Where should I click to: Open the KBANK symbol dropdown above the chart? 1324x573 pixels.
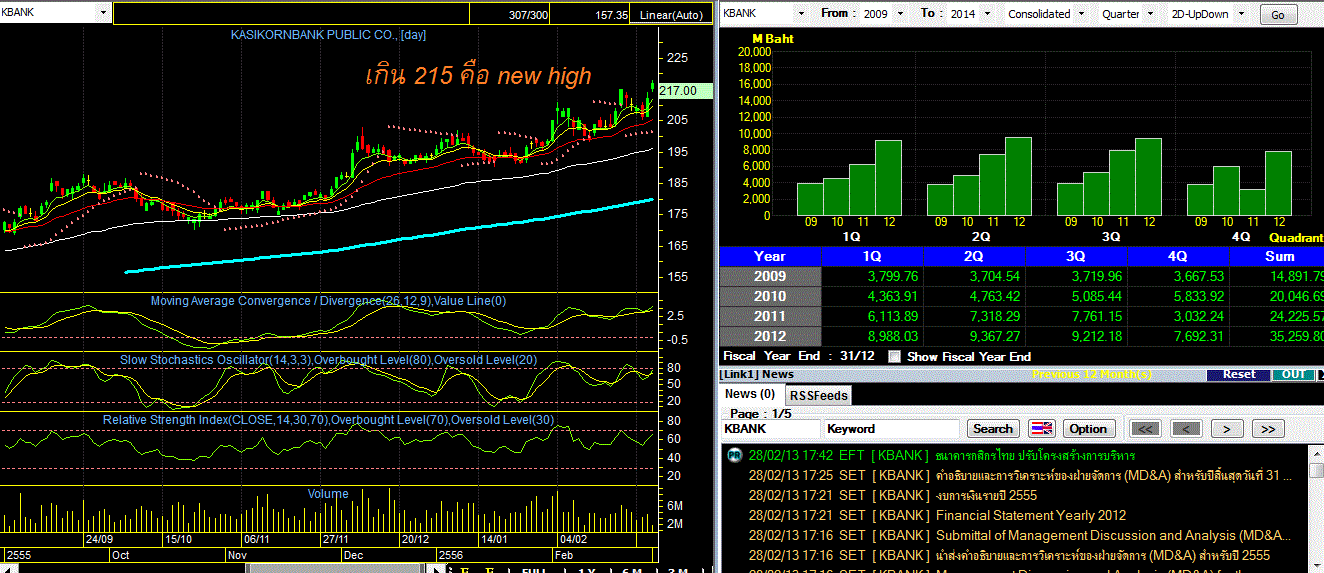(104, 14)
